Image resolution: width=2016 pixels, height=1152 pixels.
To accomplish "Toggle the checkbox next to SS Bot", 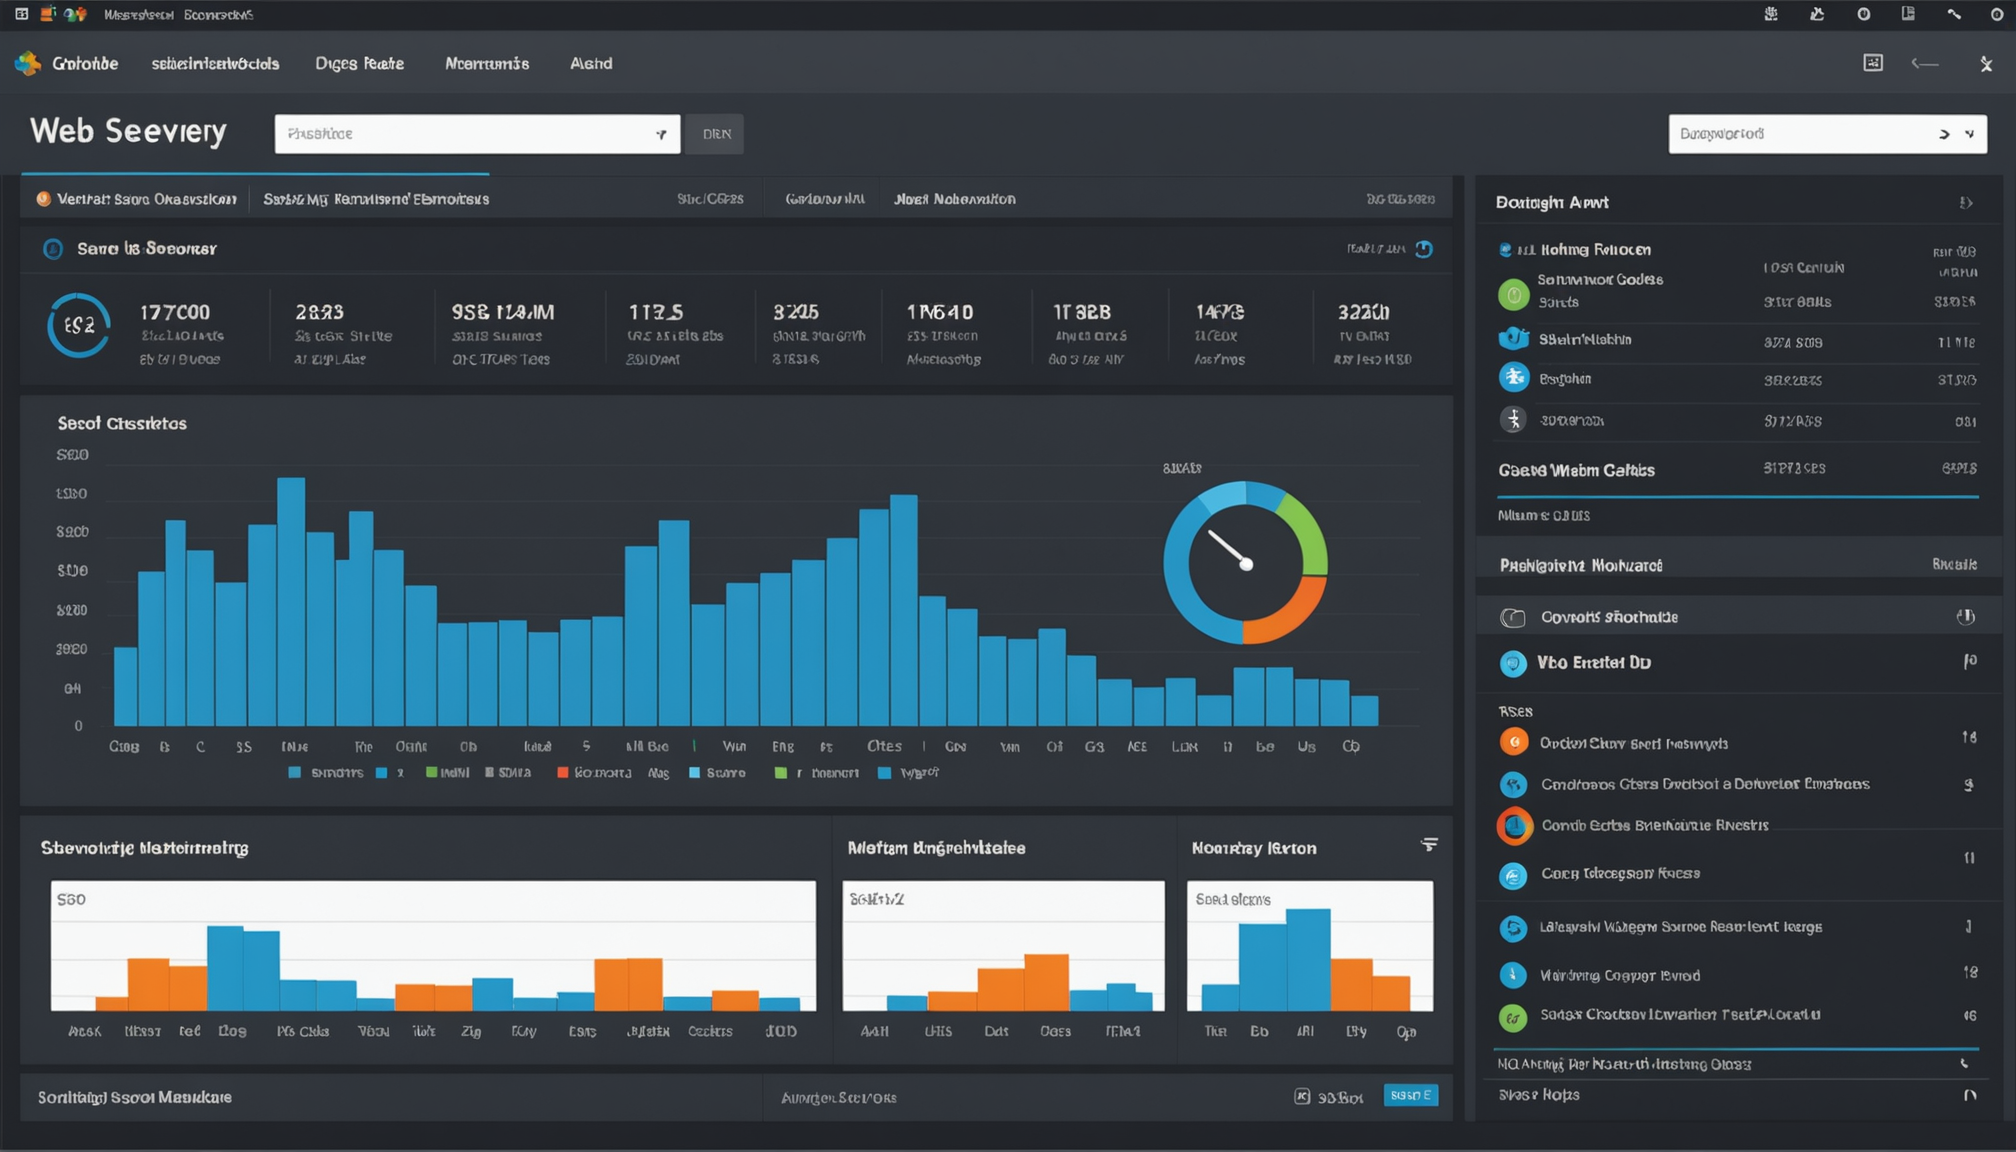I will point(1302,1097).
